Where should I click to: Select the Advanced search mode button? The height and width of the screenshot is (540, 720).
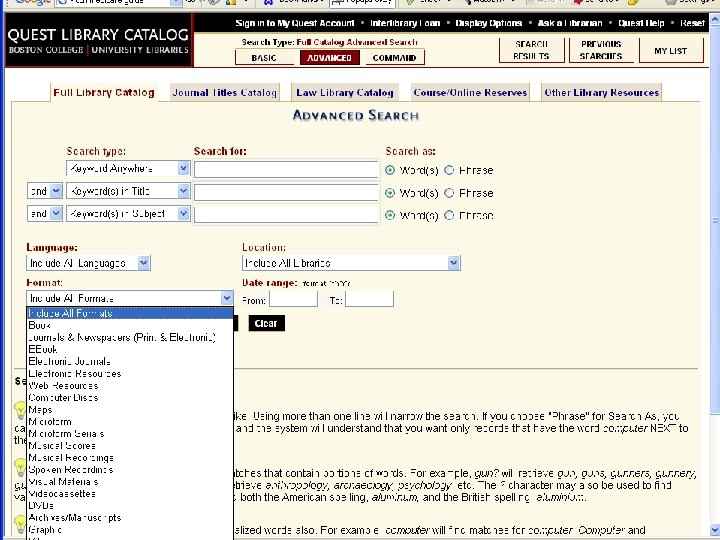[329, 58]
